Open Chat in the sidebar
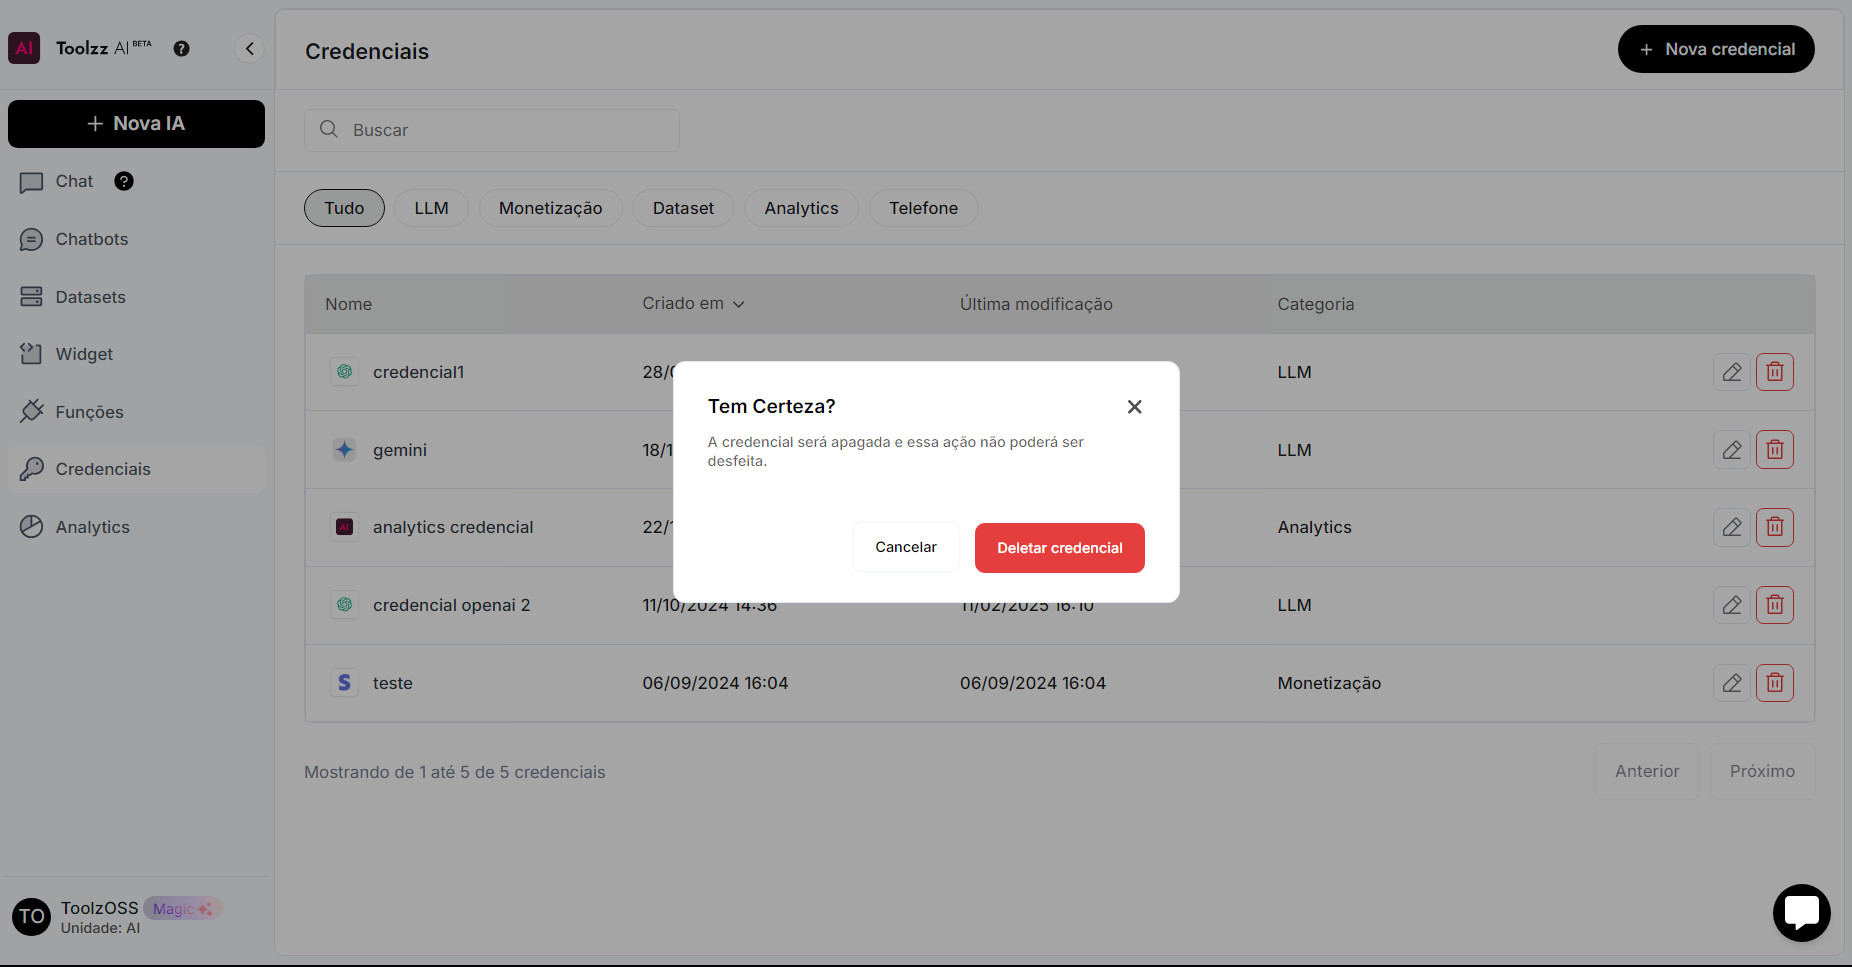 pyautogui.click(x=74, y=181)
